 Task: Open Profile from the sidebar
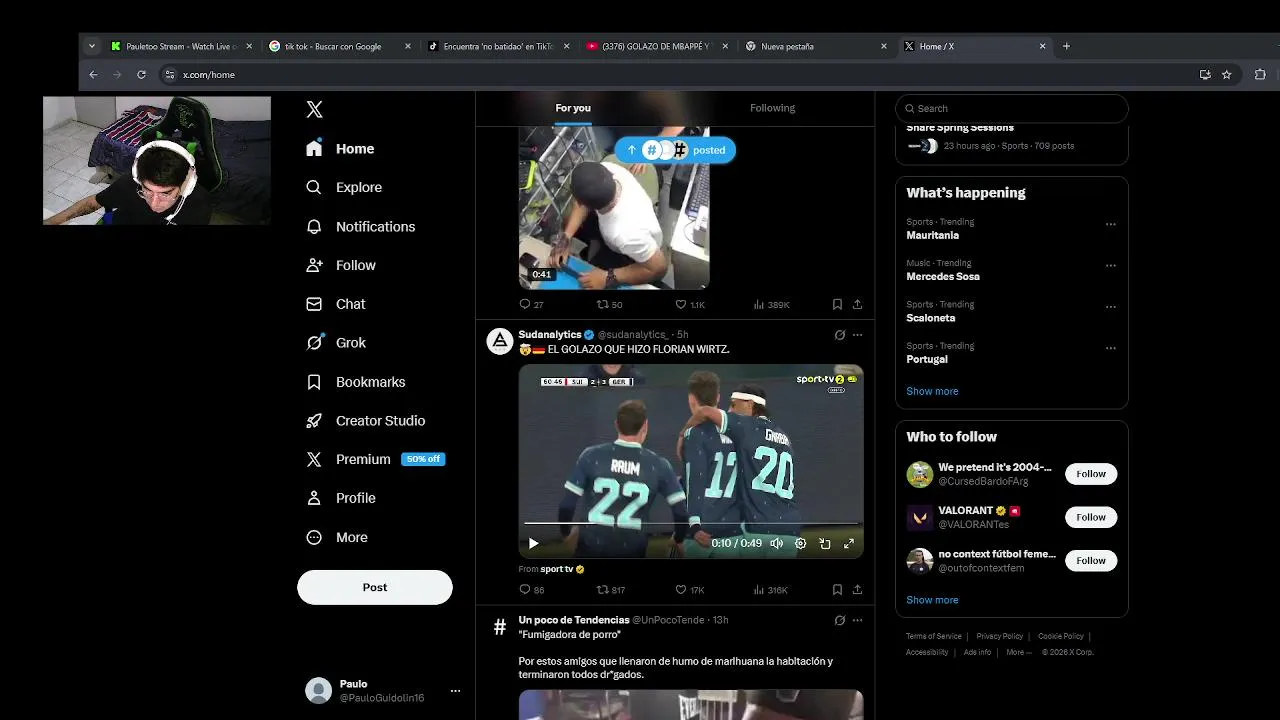(x=341, y=498)
